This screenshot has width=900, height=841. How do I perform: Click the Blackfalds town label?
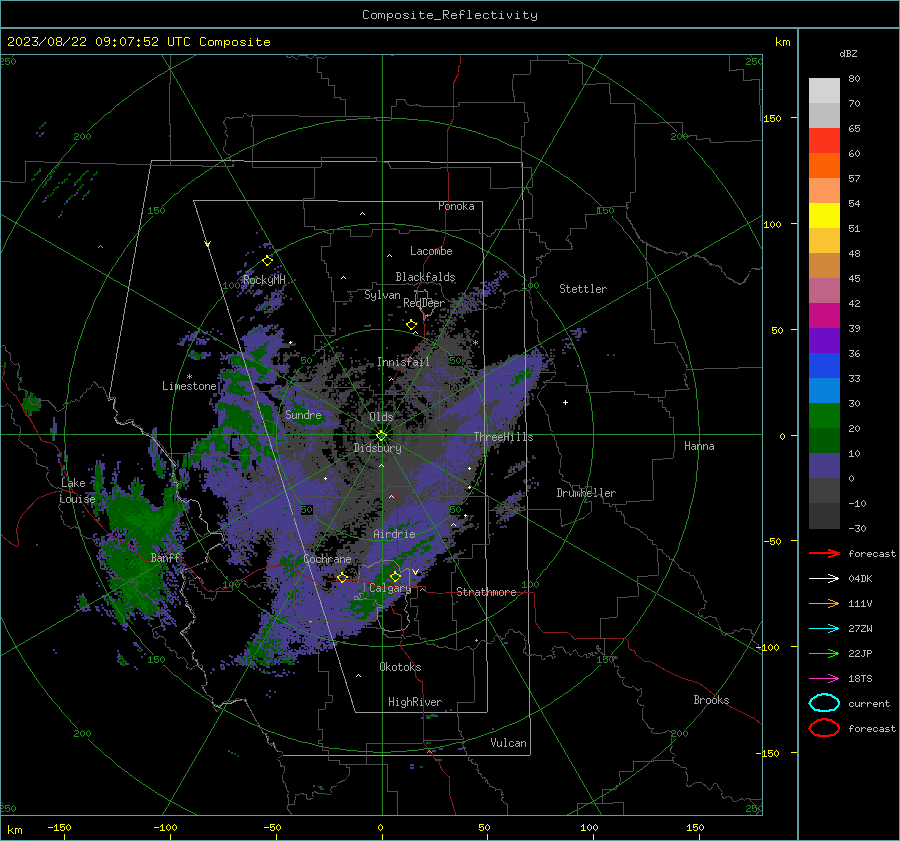coord(425,277)
